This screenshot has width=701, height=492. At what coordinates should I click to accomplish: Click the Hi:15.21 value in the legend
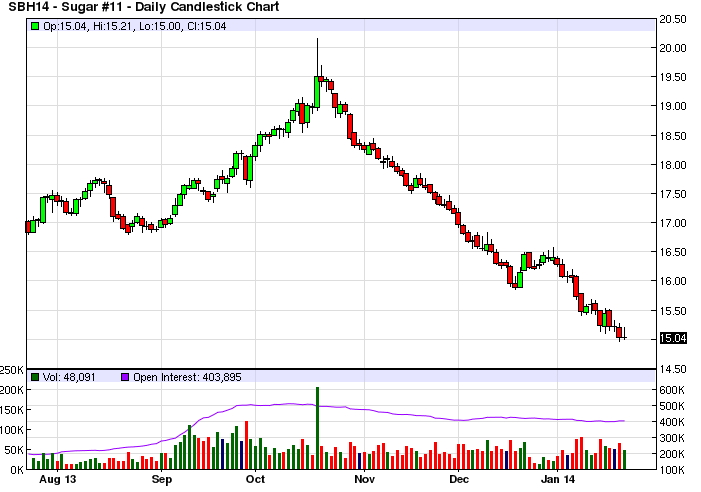(x=113, y=26)
